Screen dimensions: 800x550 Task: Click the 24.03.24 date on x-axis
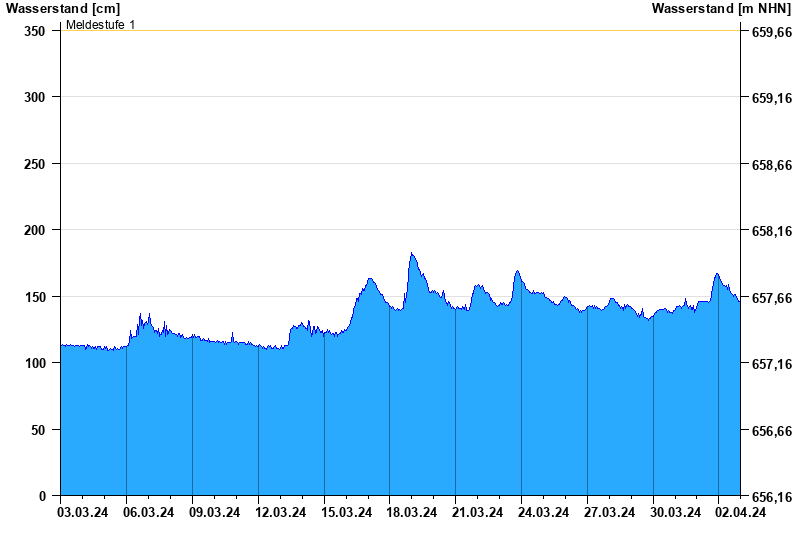[x=543, y=513]
